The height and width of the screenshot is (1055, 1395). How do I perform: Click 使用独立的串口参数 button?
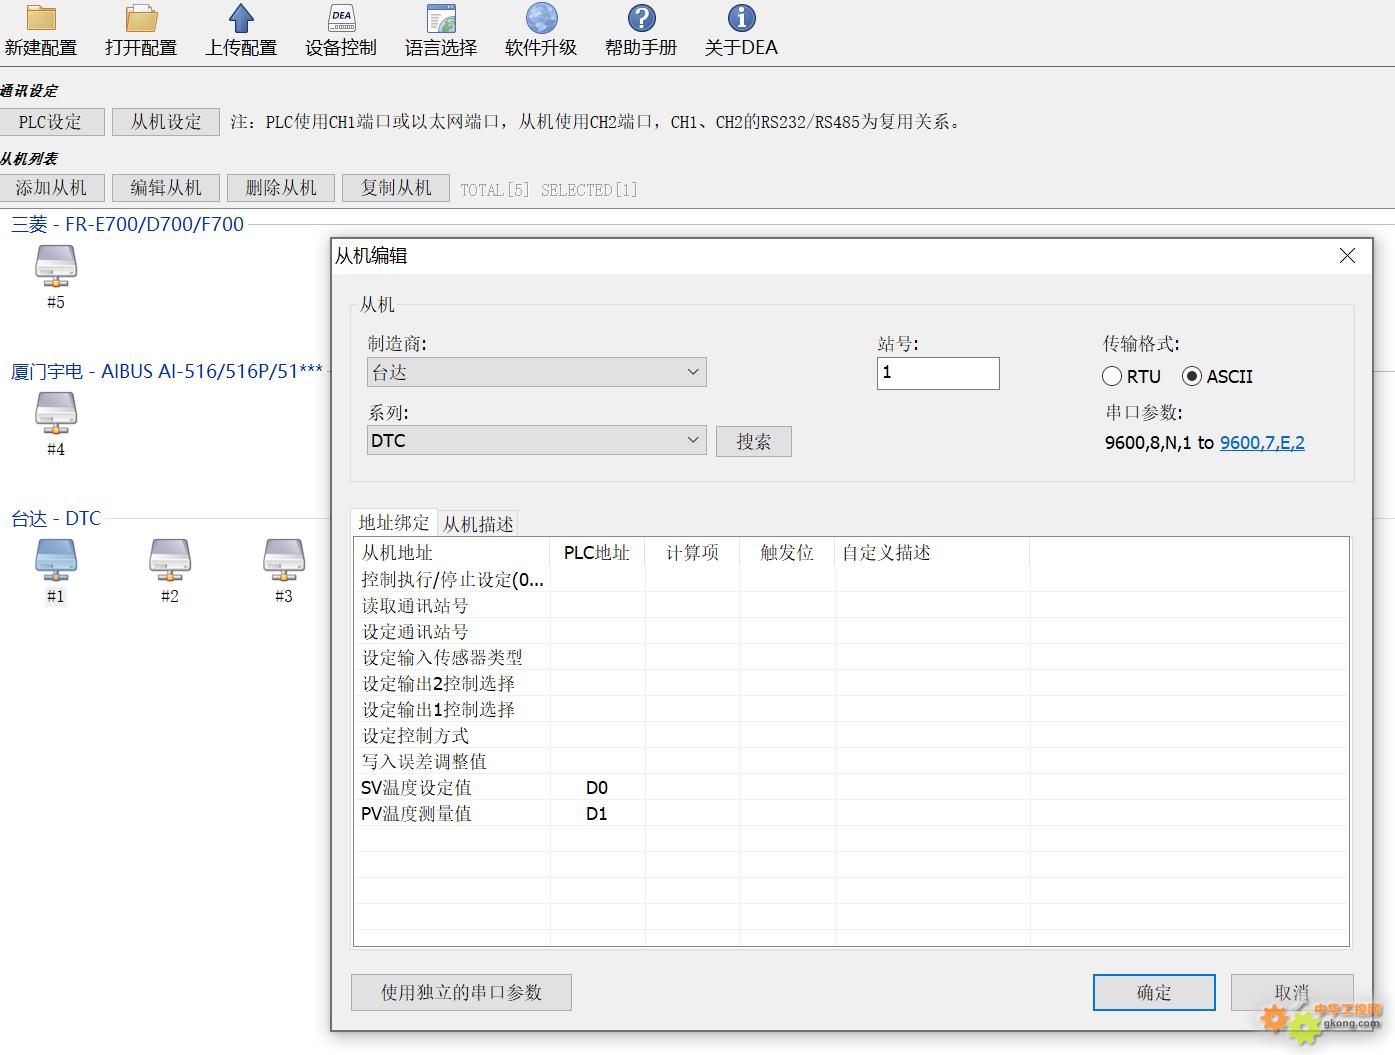pyautogui.click(x=461, y=992)
